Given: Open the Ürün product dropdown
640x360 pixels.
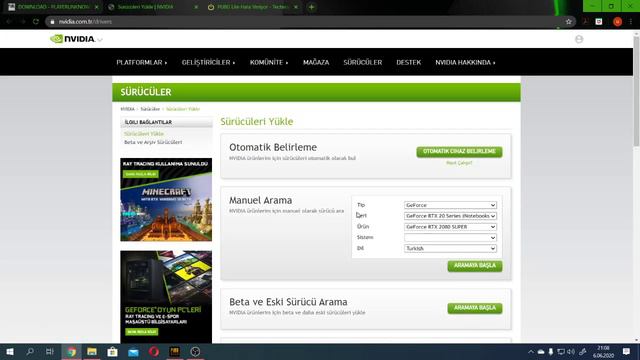Looking at the screenshot, I should pyautogui.click(x=450, y=227).
